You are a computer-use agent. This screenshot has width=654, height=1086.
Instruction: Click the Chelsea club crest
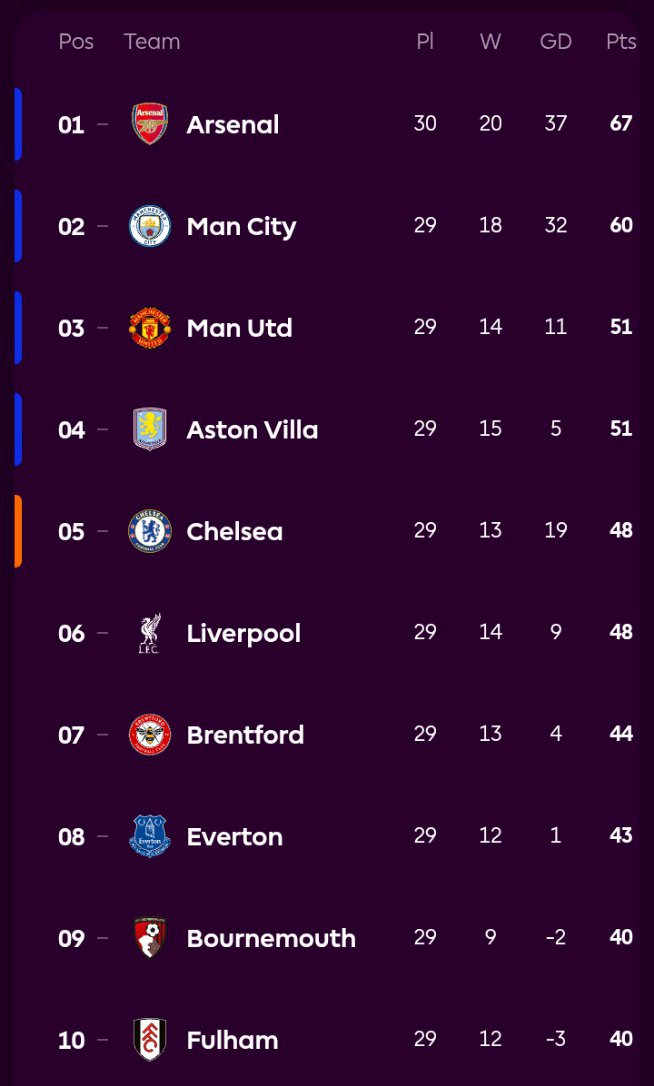click(150, 531)
